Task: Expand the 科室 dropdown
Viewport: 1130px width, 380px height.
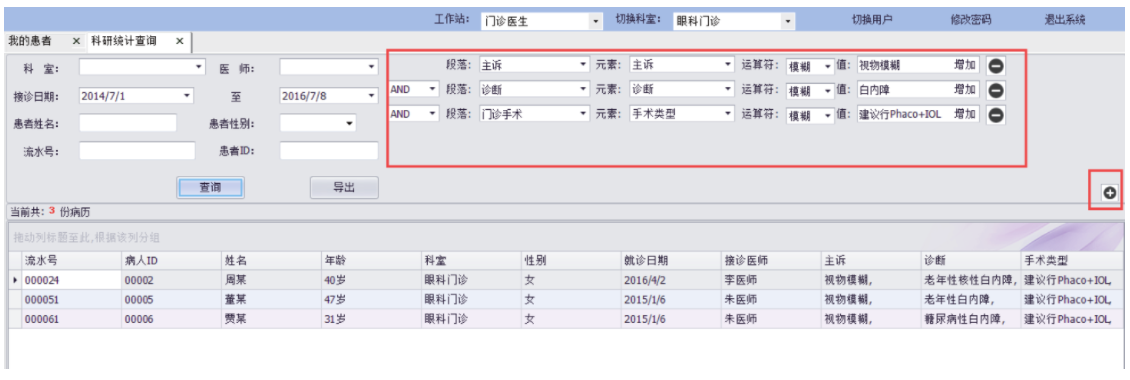Action: (142, 68)
